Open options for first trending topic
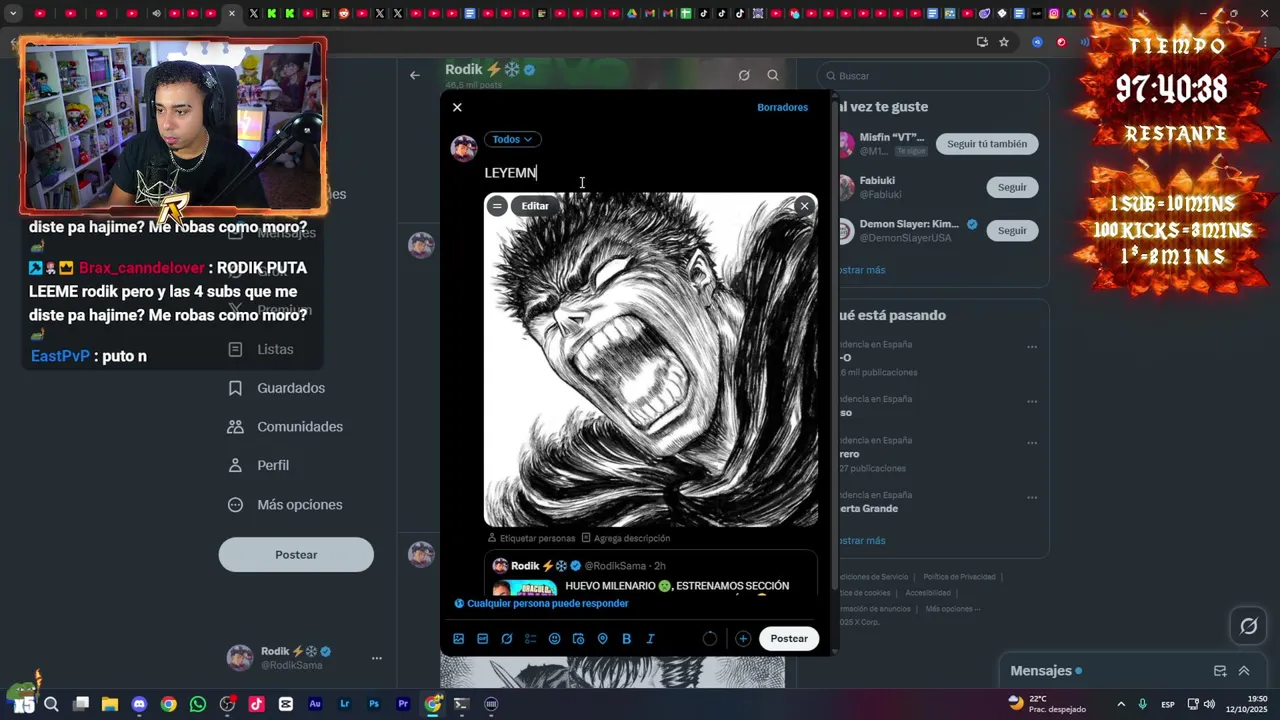The image size is (1280, 720). pos(1032,347)
